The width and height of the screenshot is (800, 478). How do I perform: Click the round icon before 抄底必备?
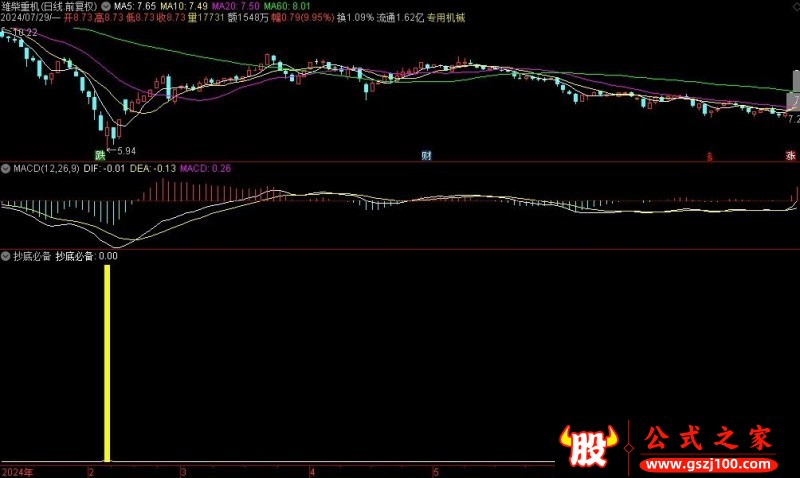click(x=6, y=256)
